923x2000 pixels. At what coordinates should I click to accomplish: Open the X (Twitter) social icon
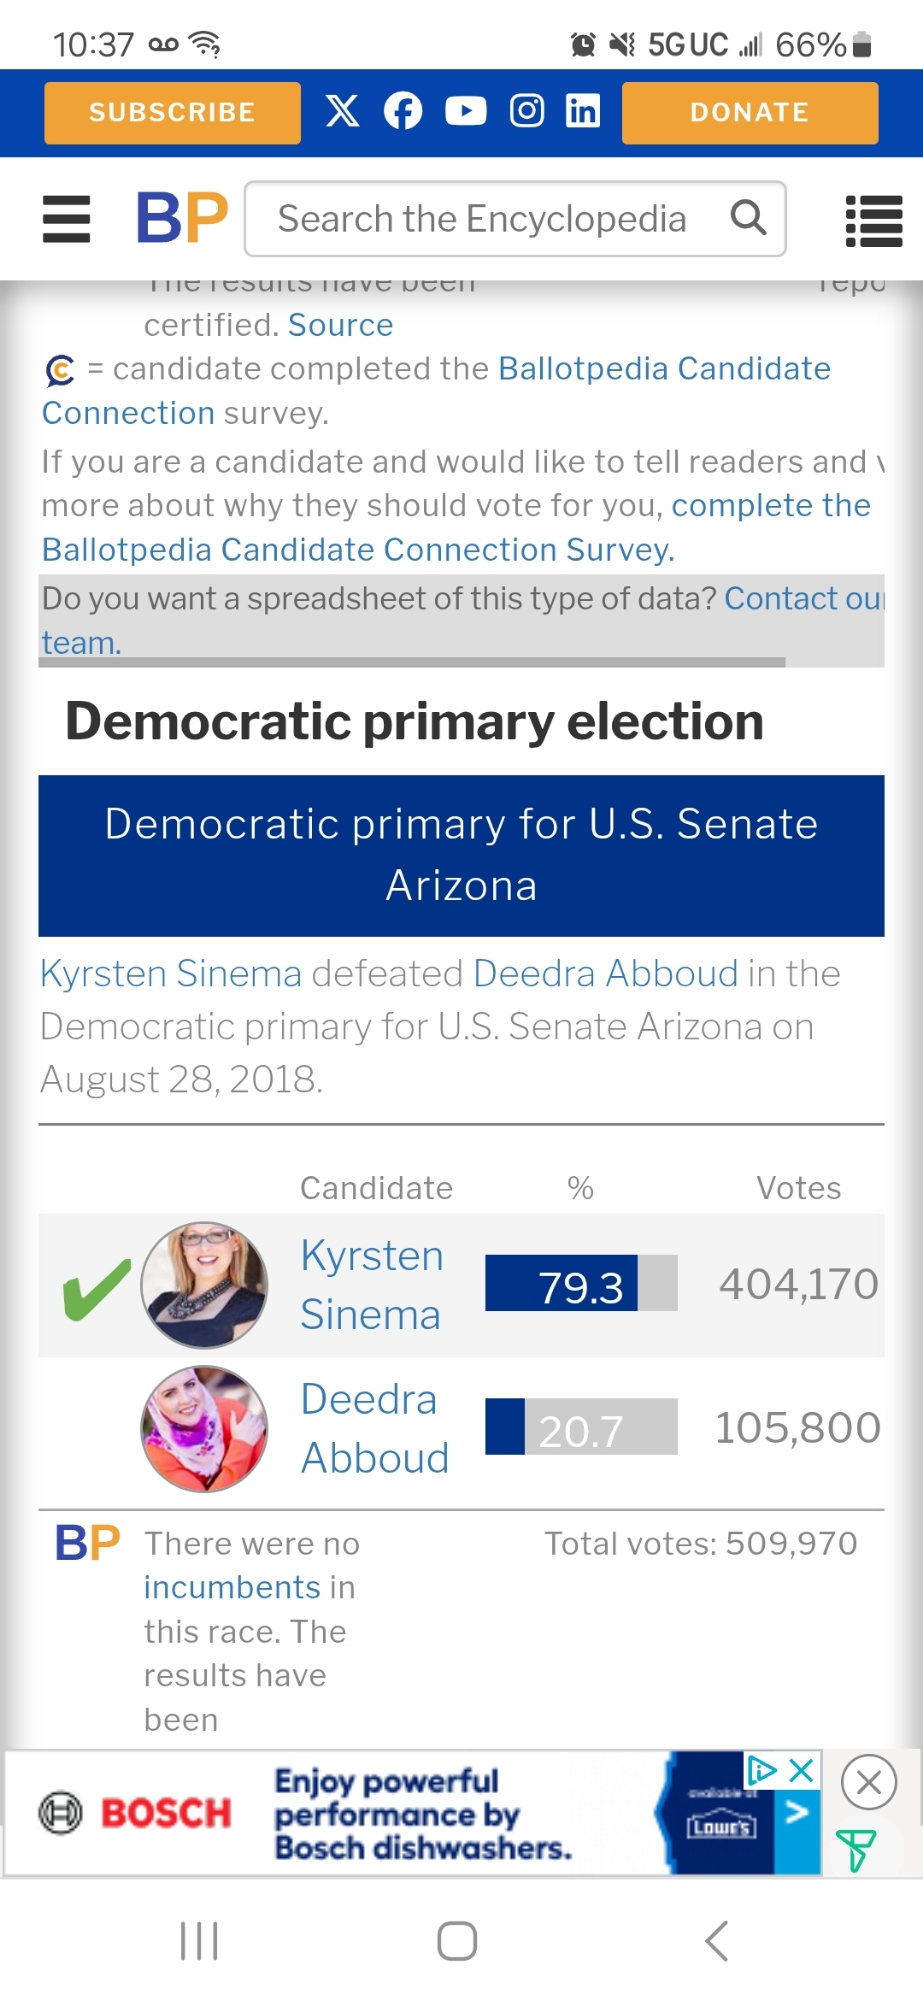[x=342, y=111]
